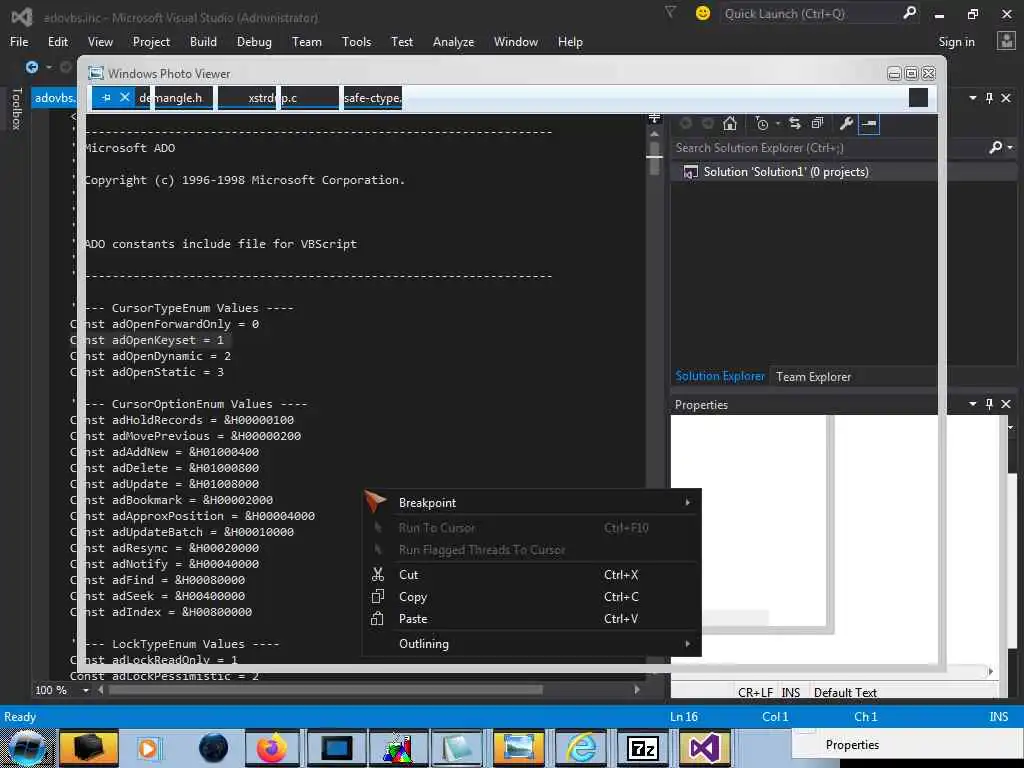Image resolution: width=1024 pixels, height=768 pixels.
Task: Open the Analyze menu
Action: (x=453, y=42)
